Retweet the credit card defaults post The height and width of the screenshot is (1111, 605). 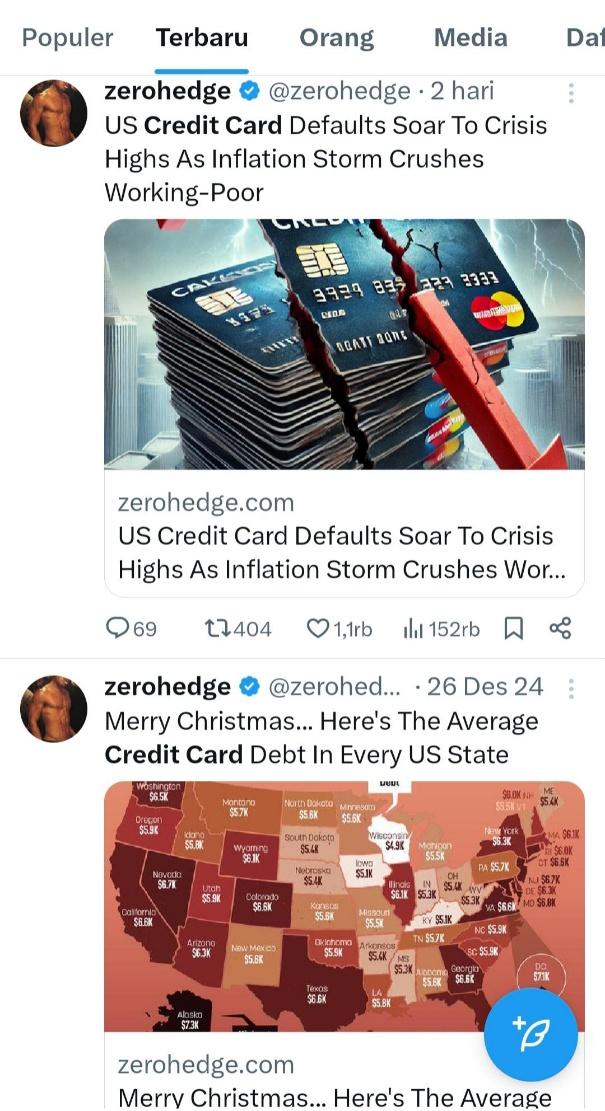(237, 628)
